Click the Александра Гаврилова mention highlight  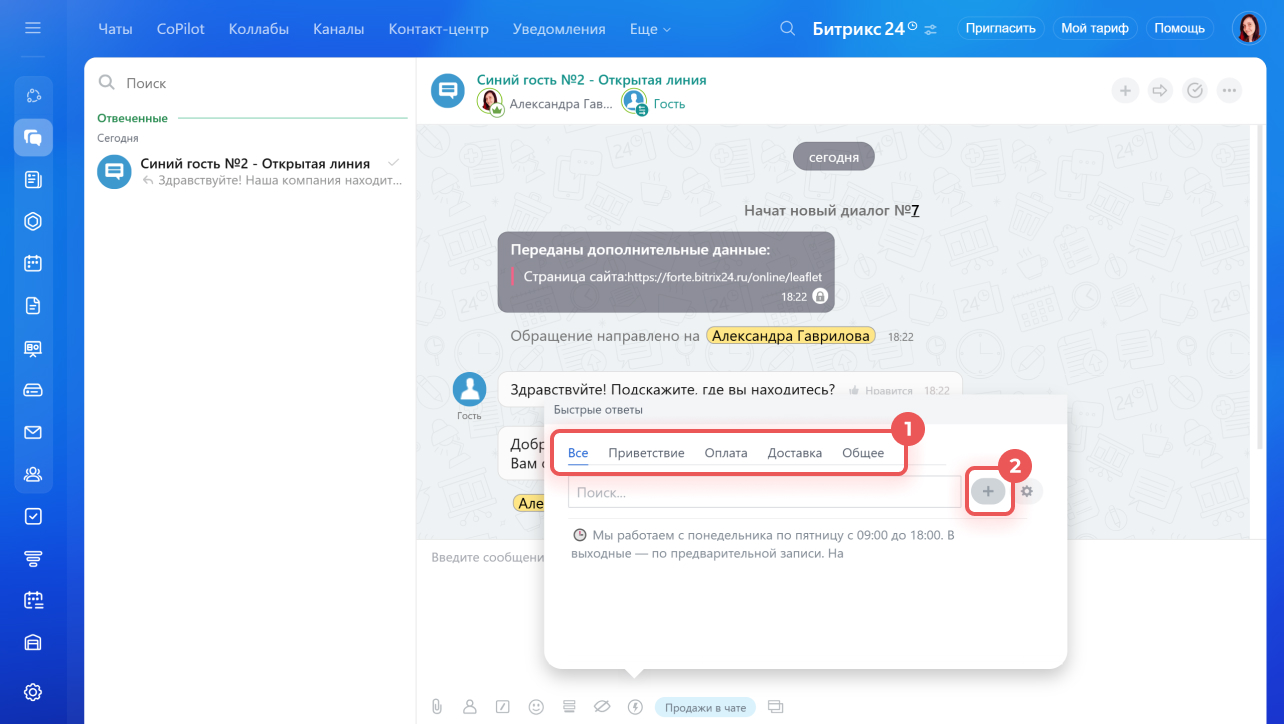[x=791, y=336]
